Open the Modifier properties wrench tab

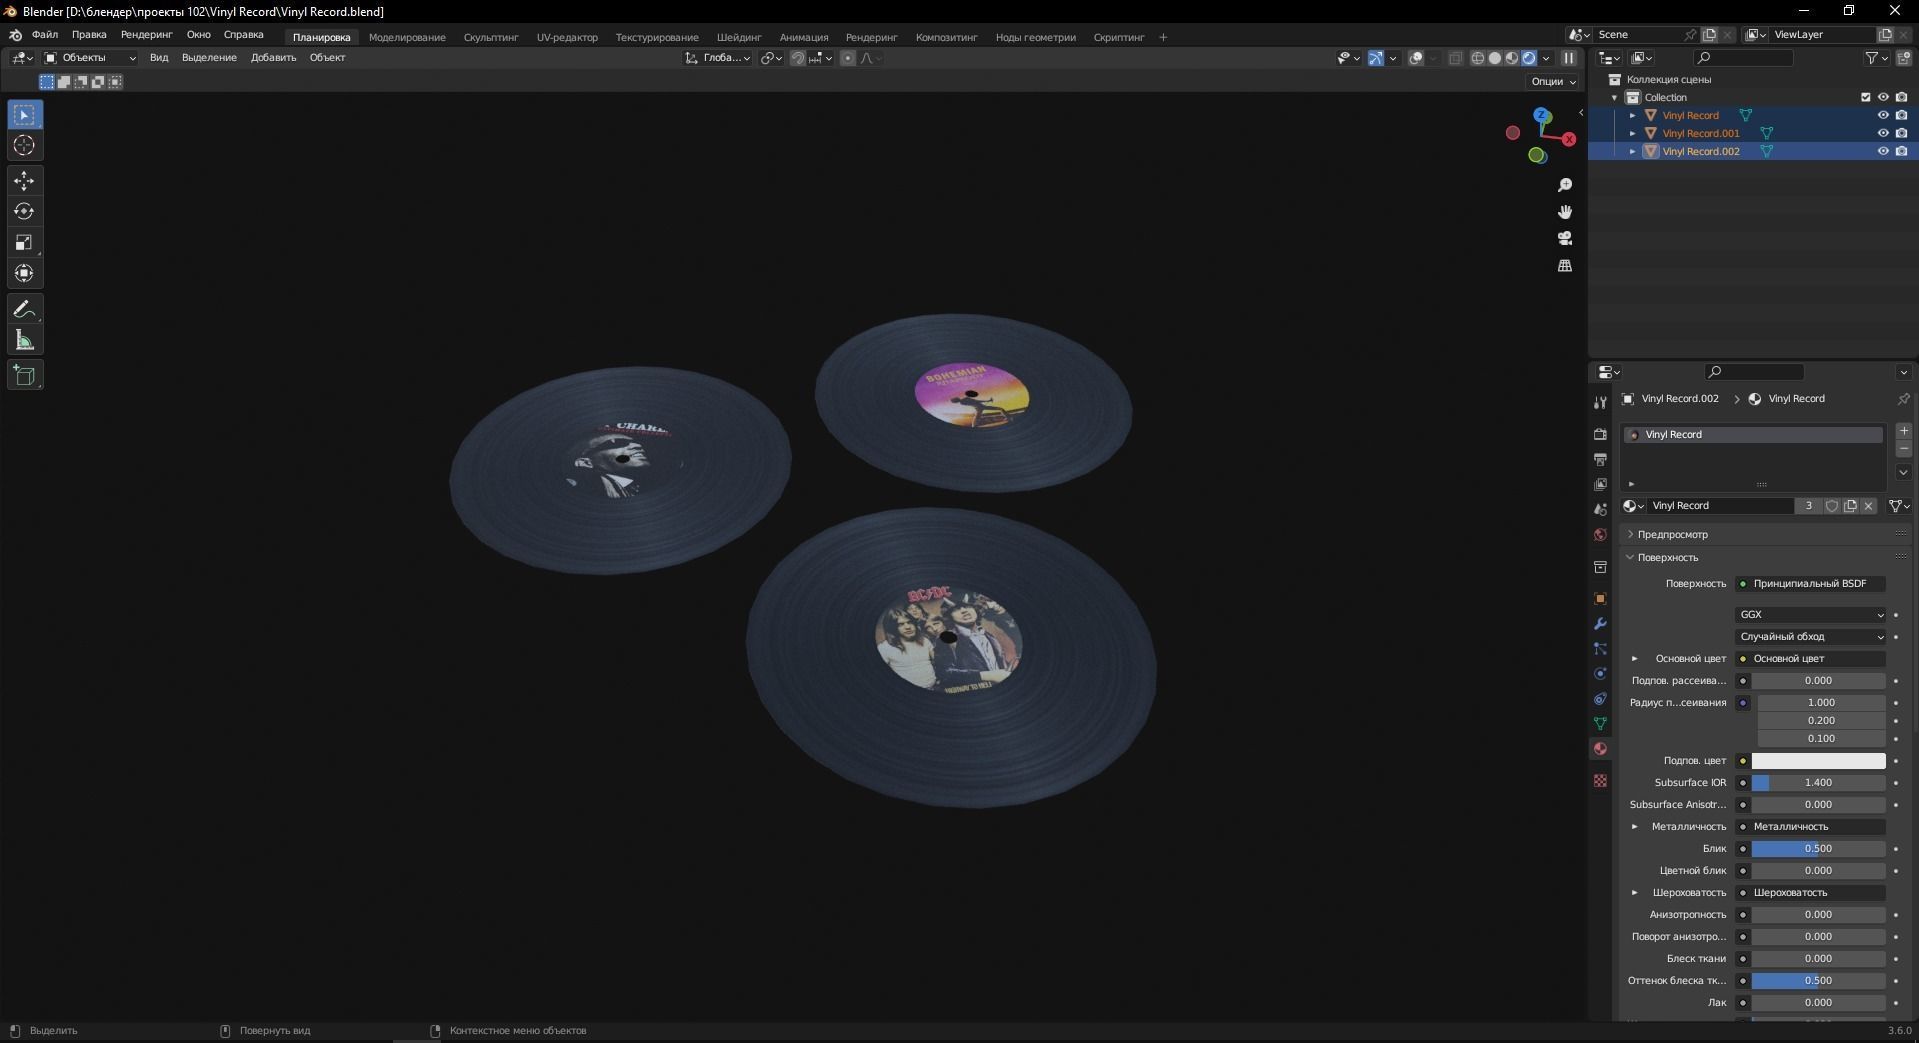[x=1600, y=623]
